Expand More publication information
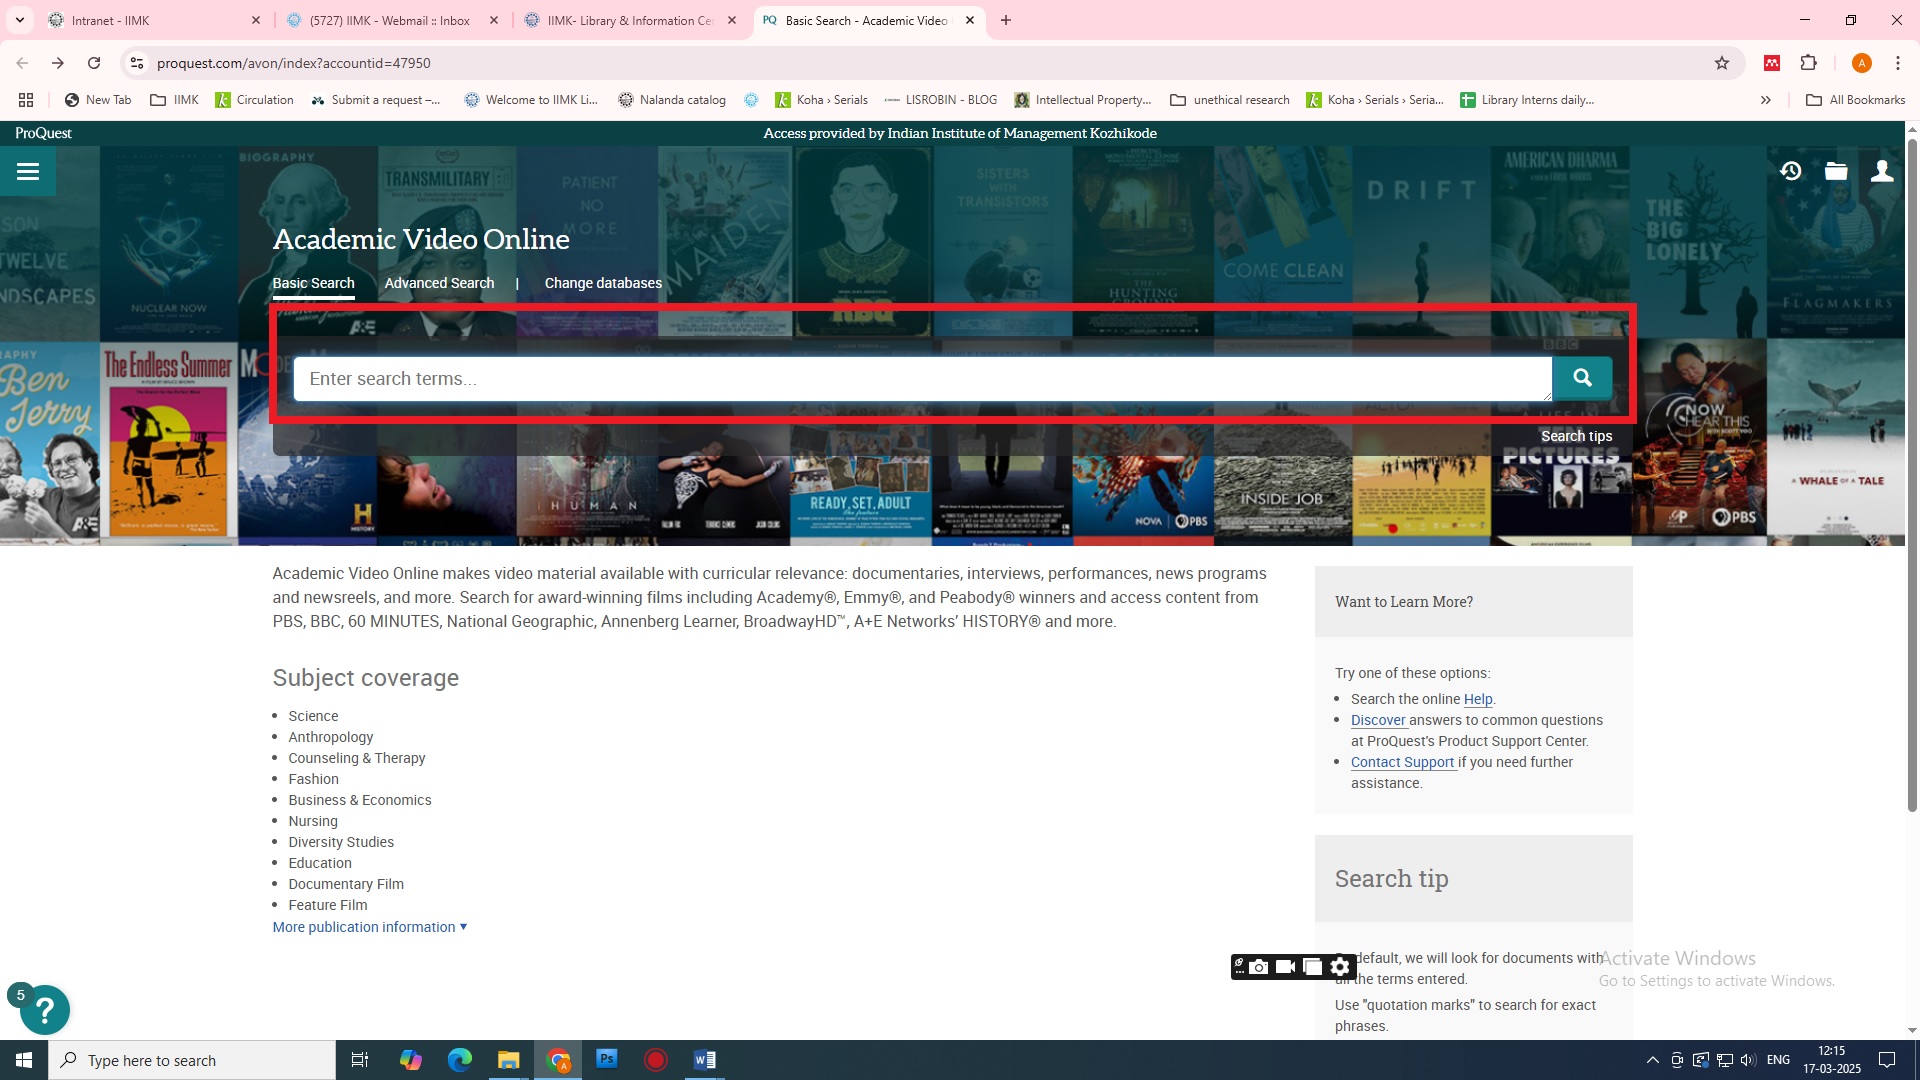The width and height of the screenshot is (1920, 1080). tap(370, 927)
